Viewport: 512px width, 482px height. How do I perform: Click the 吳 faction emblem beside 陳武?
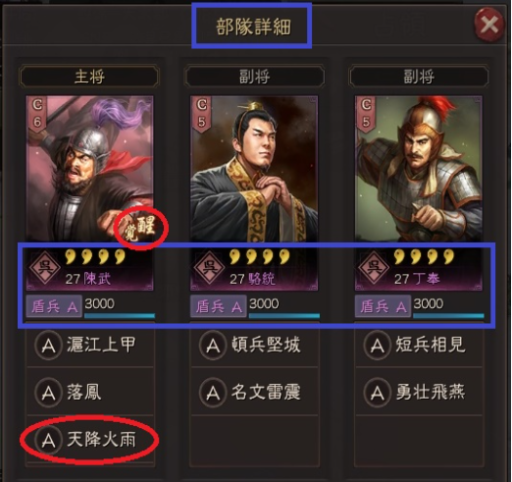point(45,268)
